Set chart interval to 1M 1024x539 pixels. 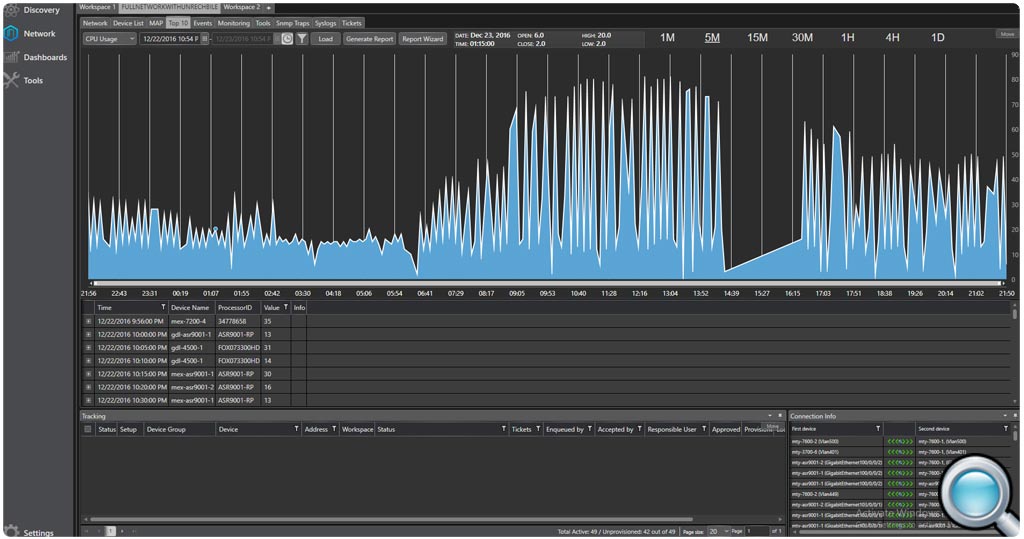[x=667, y=38]
